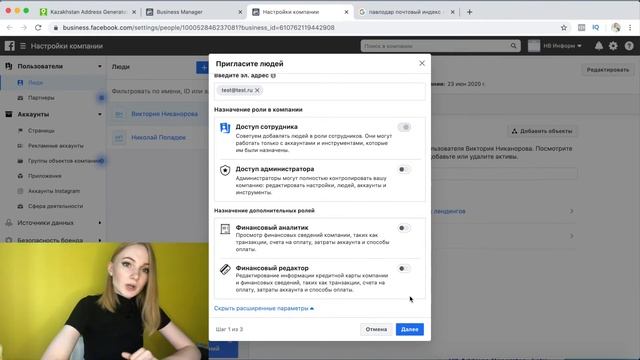
Task: Click the IQ extension icon
Action: (x=596, y=28)
